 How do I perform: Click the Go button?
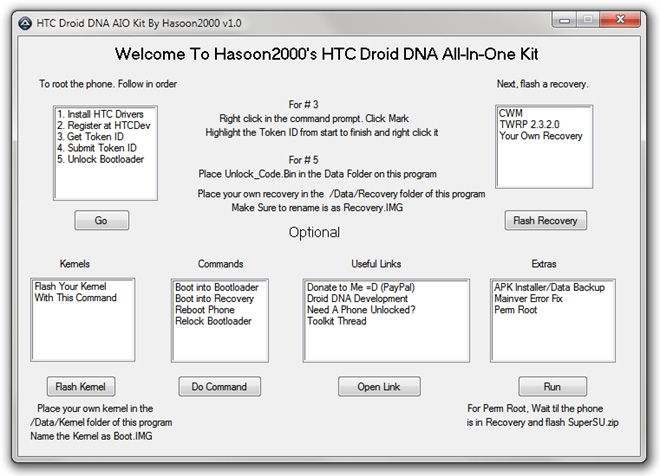(x=101, y=220)
